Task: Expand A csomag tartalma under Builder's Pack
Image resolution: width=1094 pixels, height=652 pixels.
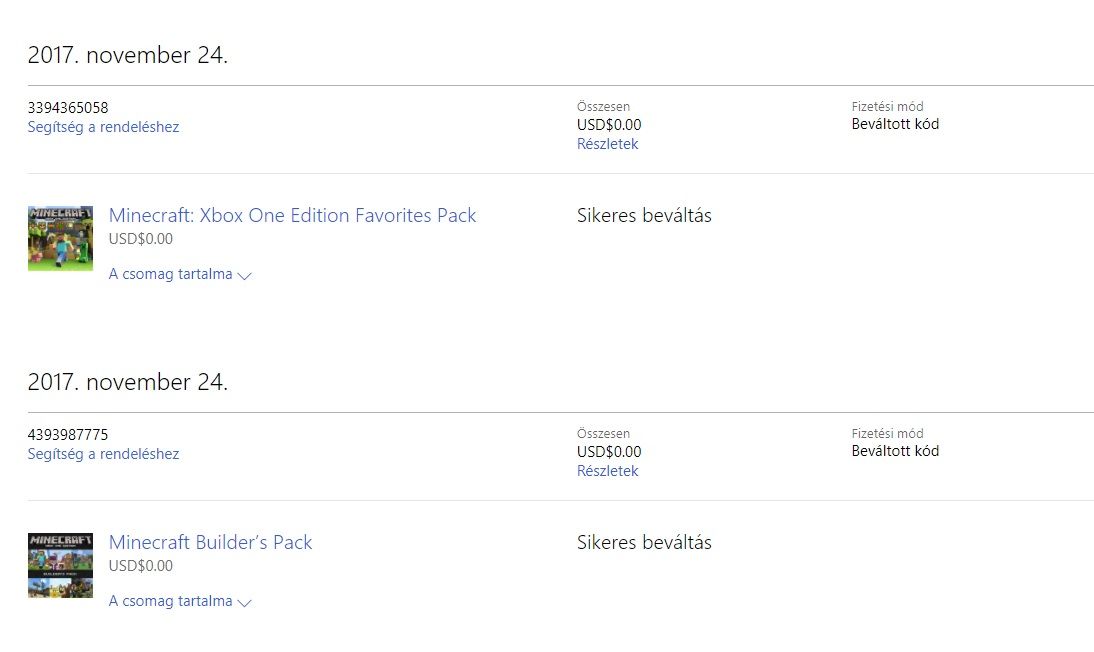Action: tap(180, 601)
